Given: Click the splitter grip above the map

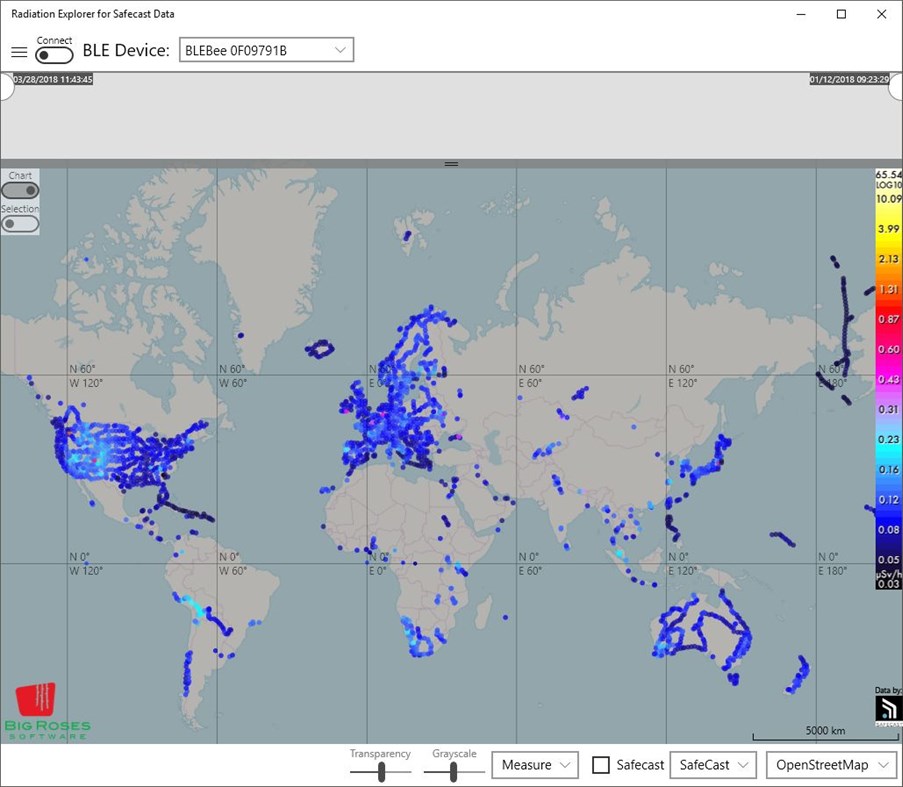Looking at the screenshot, I should pos(451,163).
